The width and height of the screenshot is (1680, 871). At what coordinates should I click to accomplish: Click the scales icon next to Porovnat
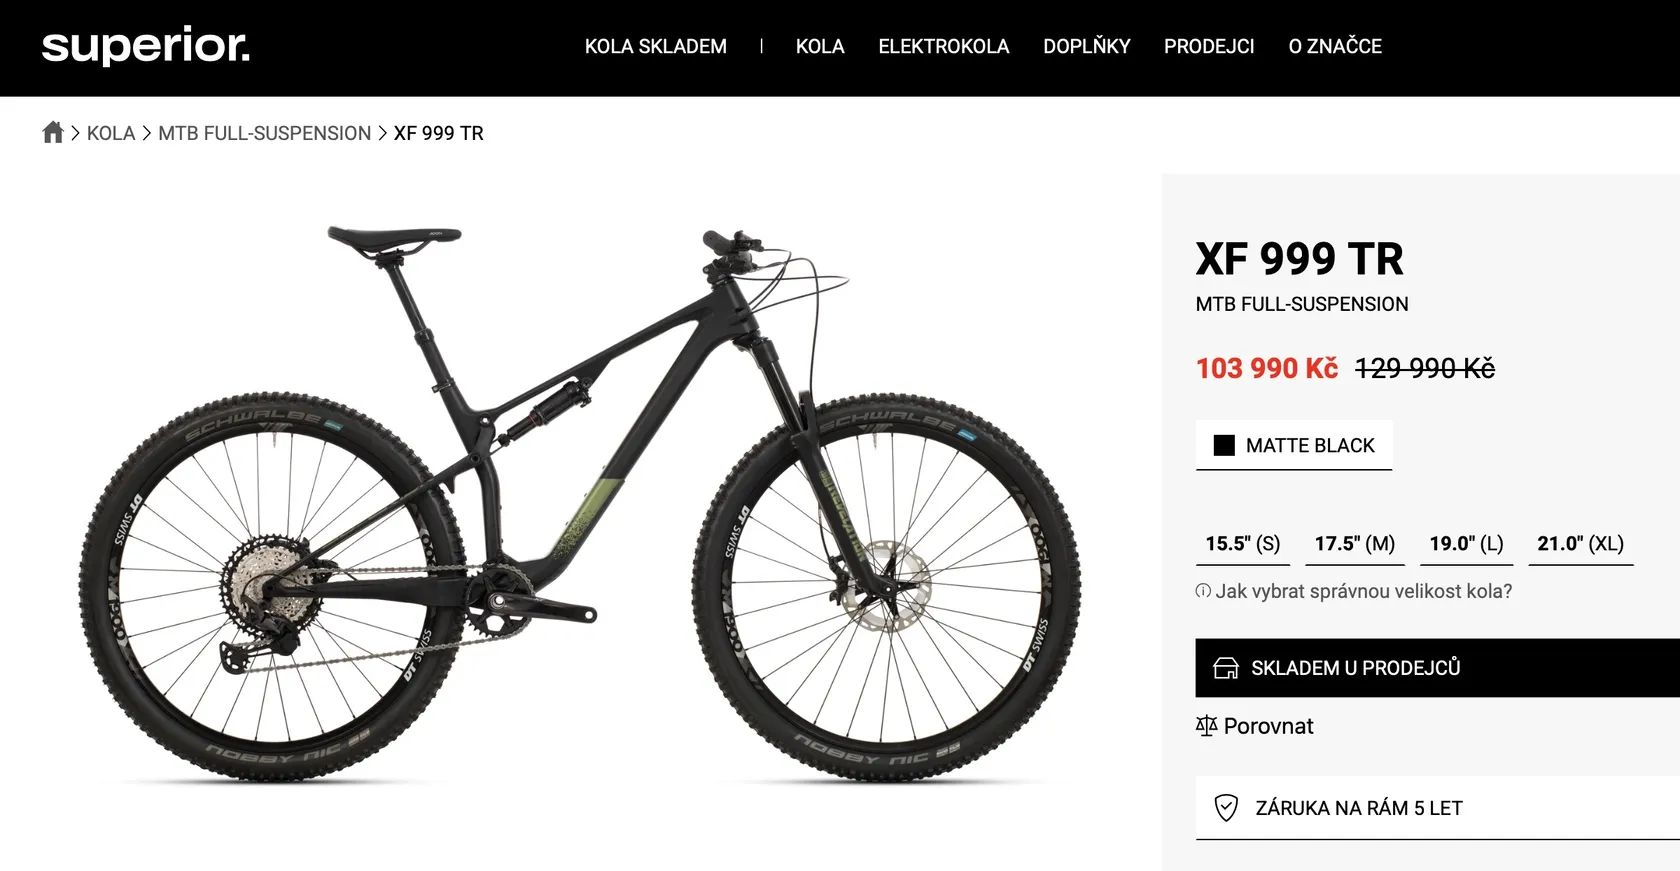pyautogui.click(x=1206, y=726)
